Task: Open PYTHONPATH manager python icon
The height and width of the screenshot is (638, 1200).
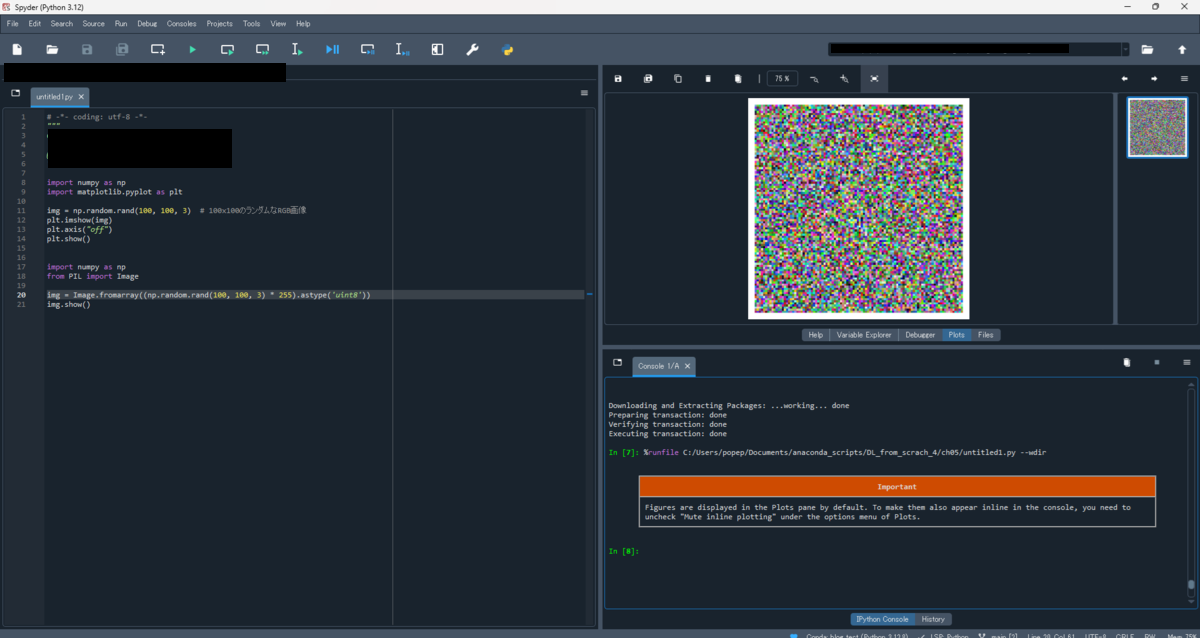Action: (x=507, y=49)
